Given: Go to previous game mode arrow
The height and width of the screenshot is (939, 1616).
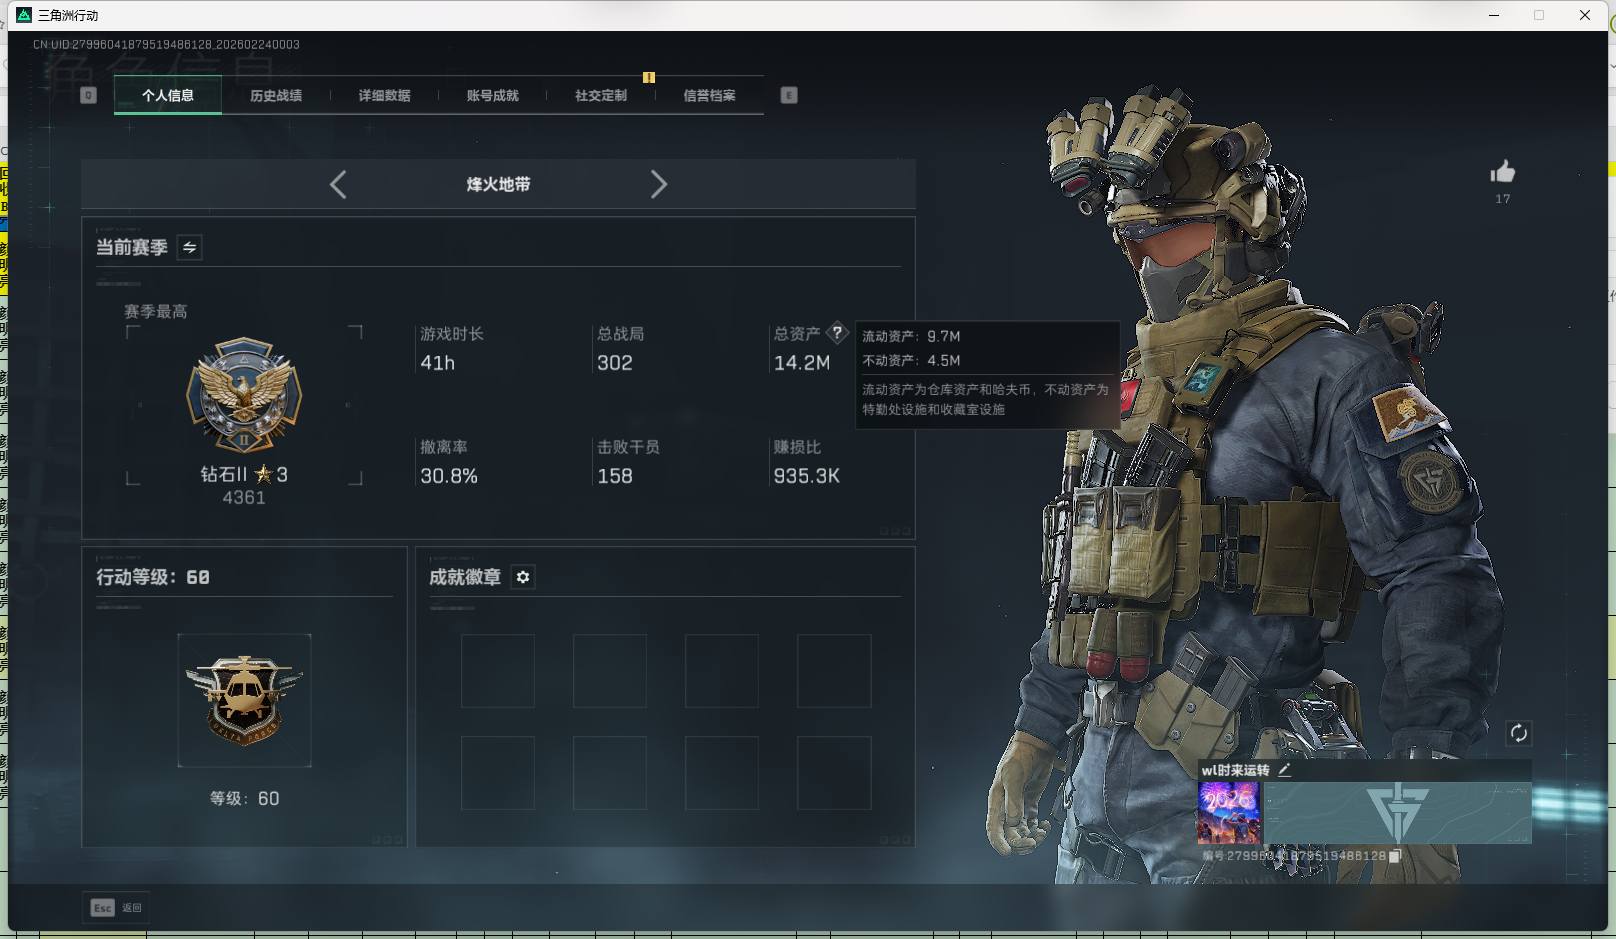Looking at the screenshot, I should [x=338, y=185].
